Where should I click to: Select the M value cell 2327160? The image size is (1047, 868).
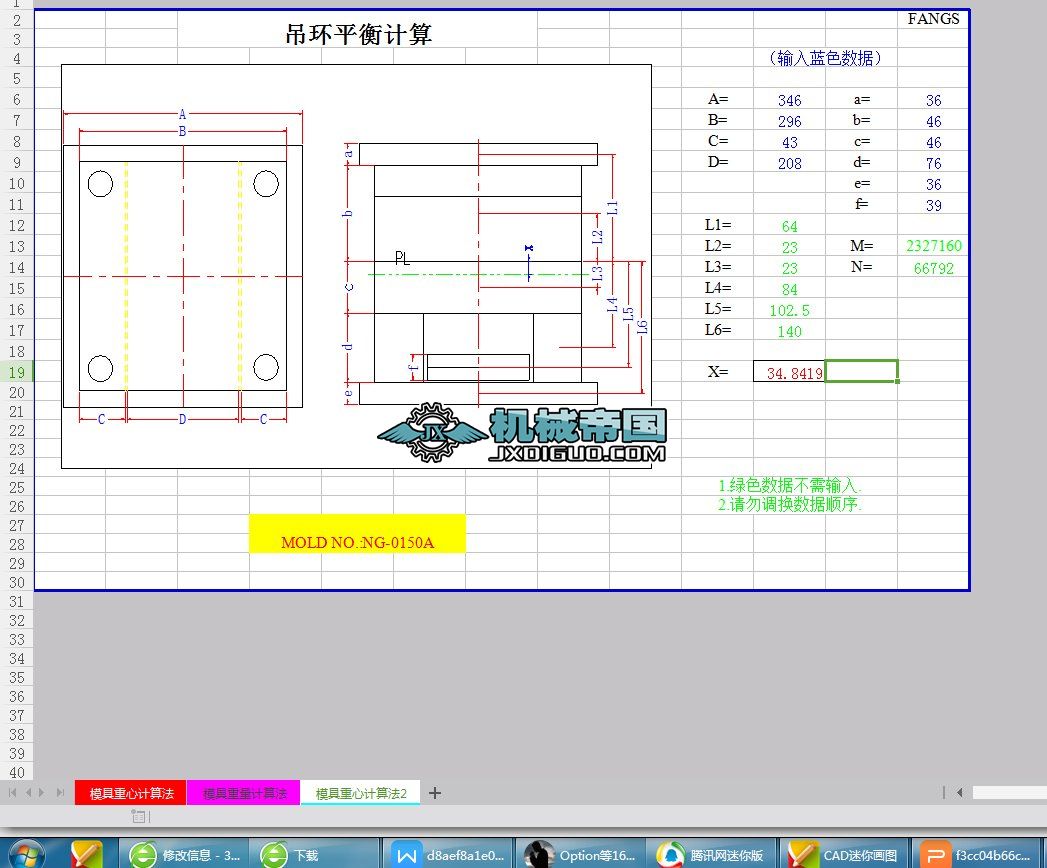coord(933,246)
